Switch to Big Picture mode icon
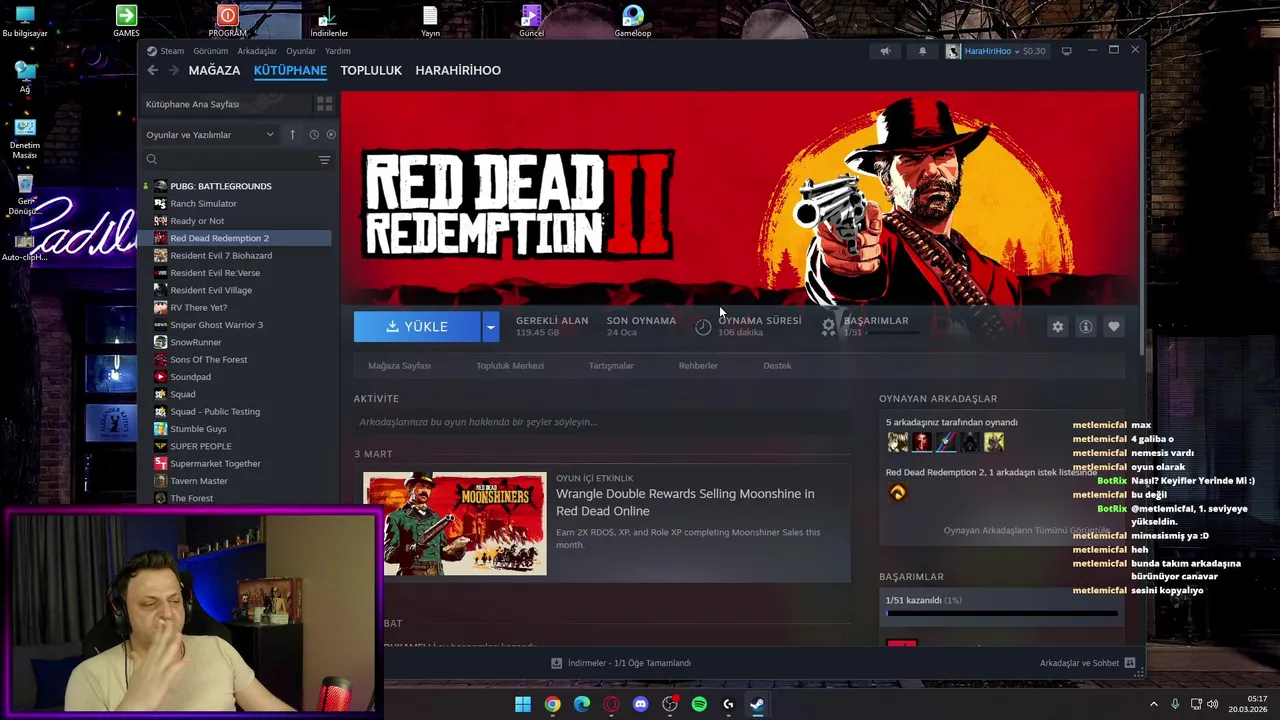The image size is (1280, 720). tap(1067, 51)
